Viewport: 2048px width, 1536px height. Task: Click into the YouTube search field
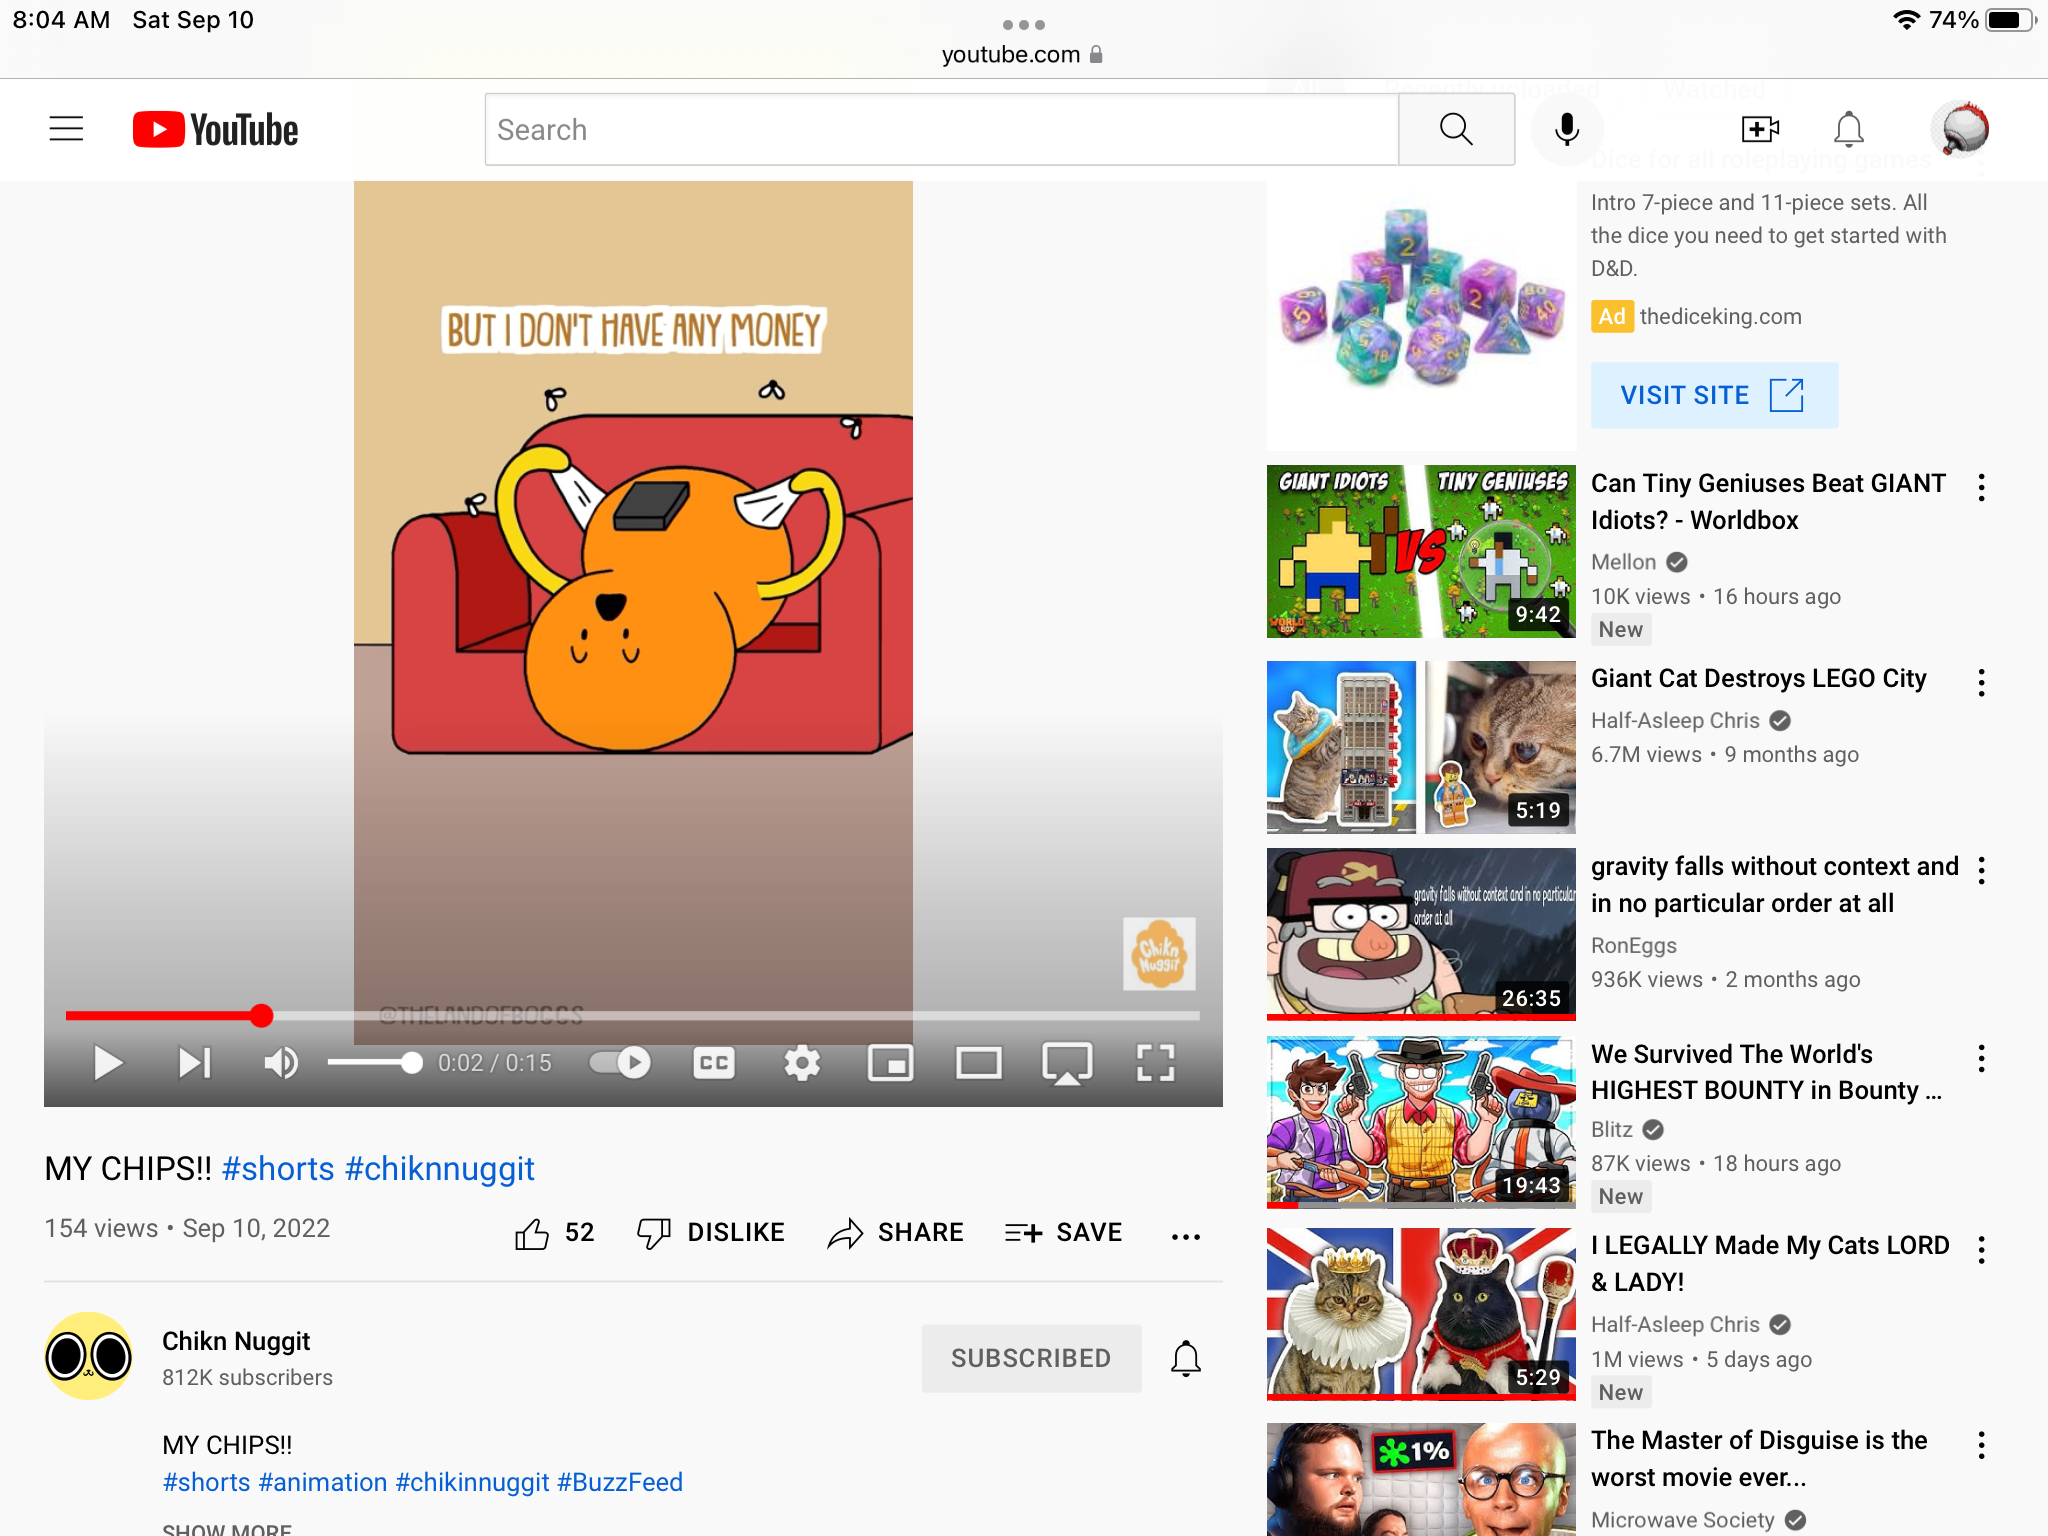(940, 130)
